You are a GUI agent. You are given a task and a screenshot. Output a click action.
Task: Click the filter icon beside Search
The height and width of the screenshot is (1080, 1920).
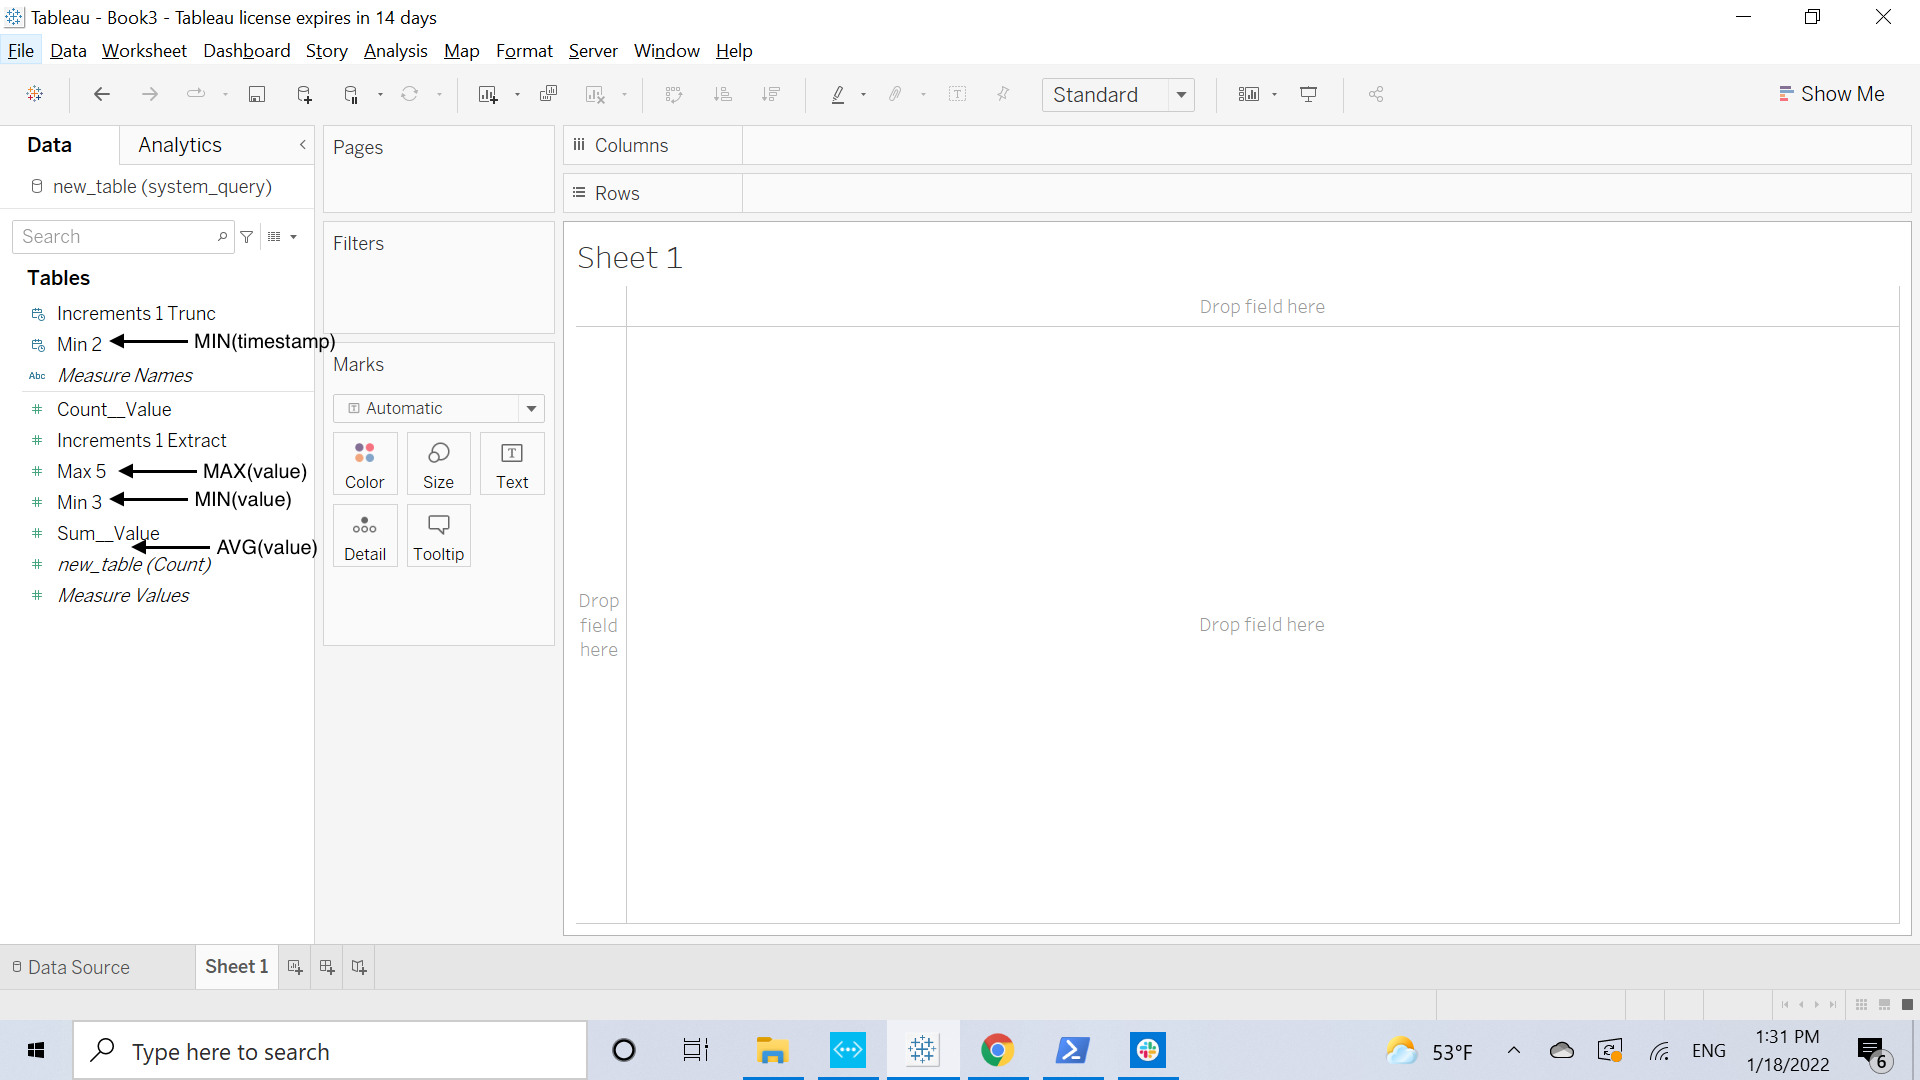247,237
